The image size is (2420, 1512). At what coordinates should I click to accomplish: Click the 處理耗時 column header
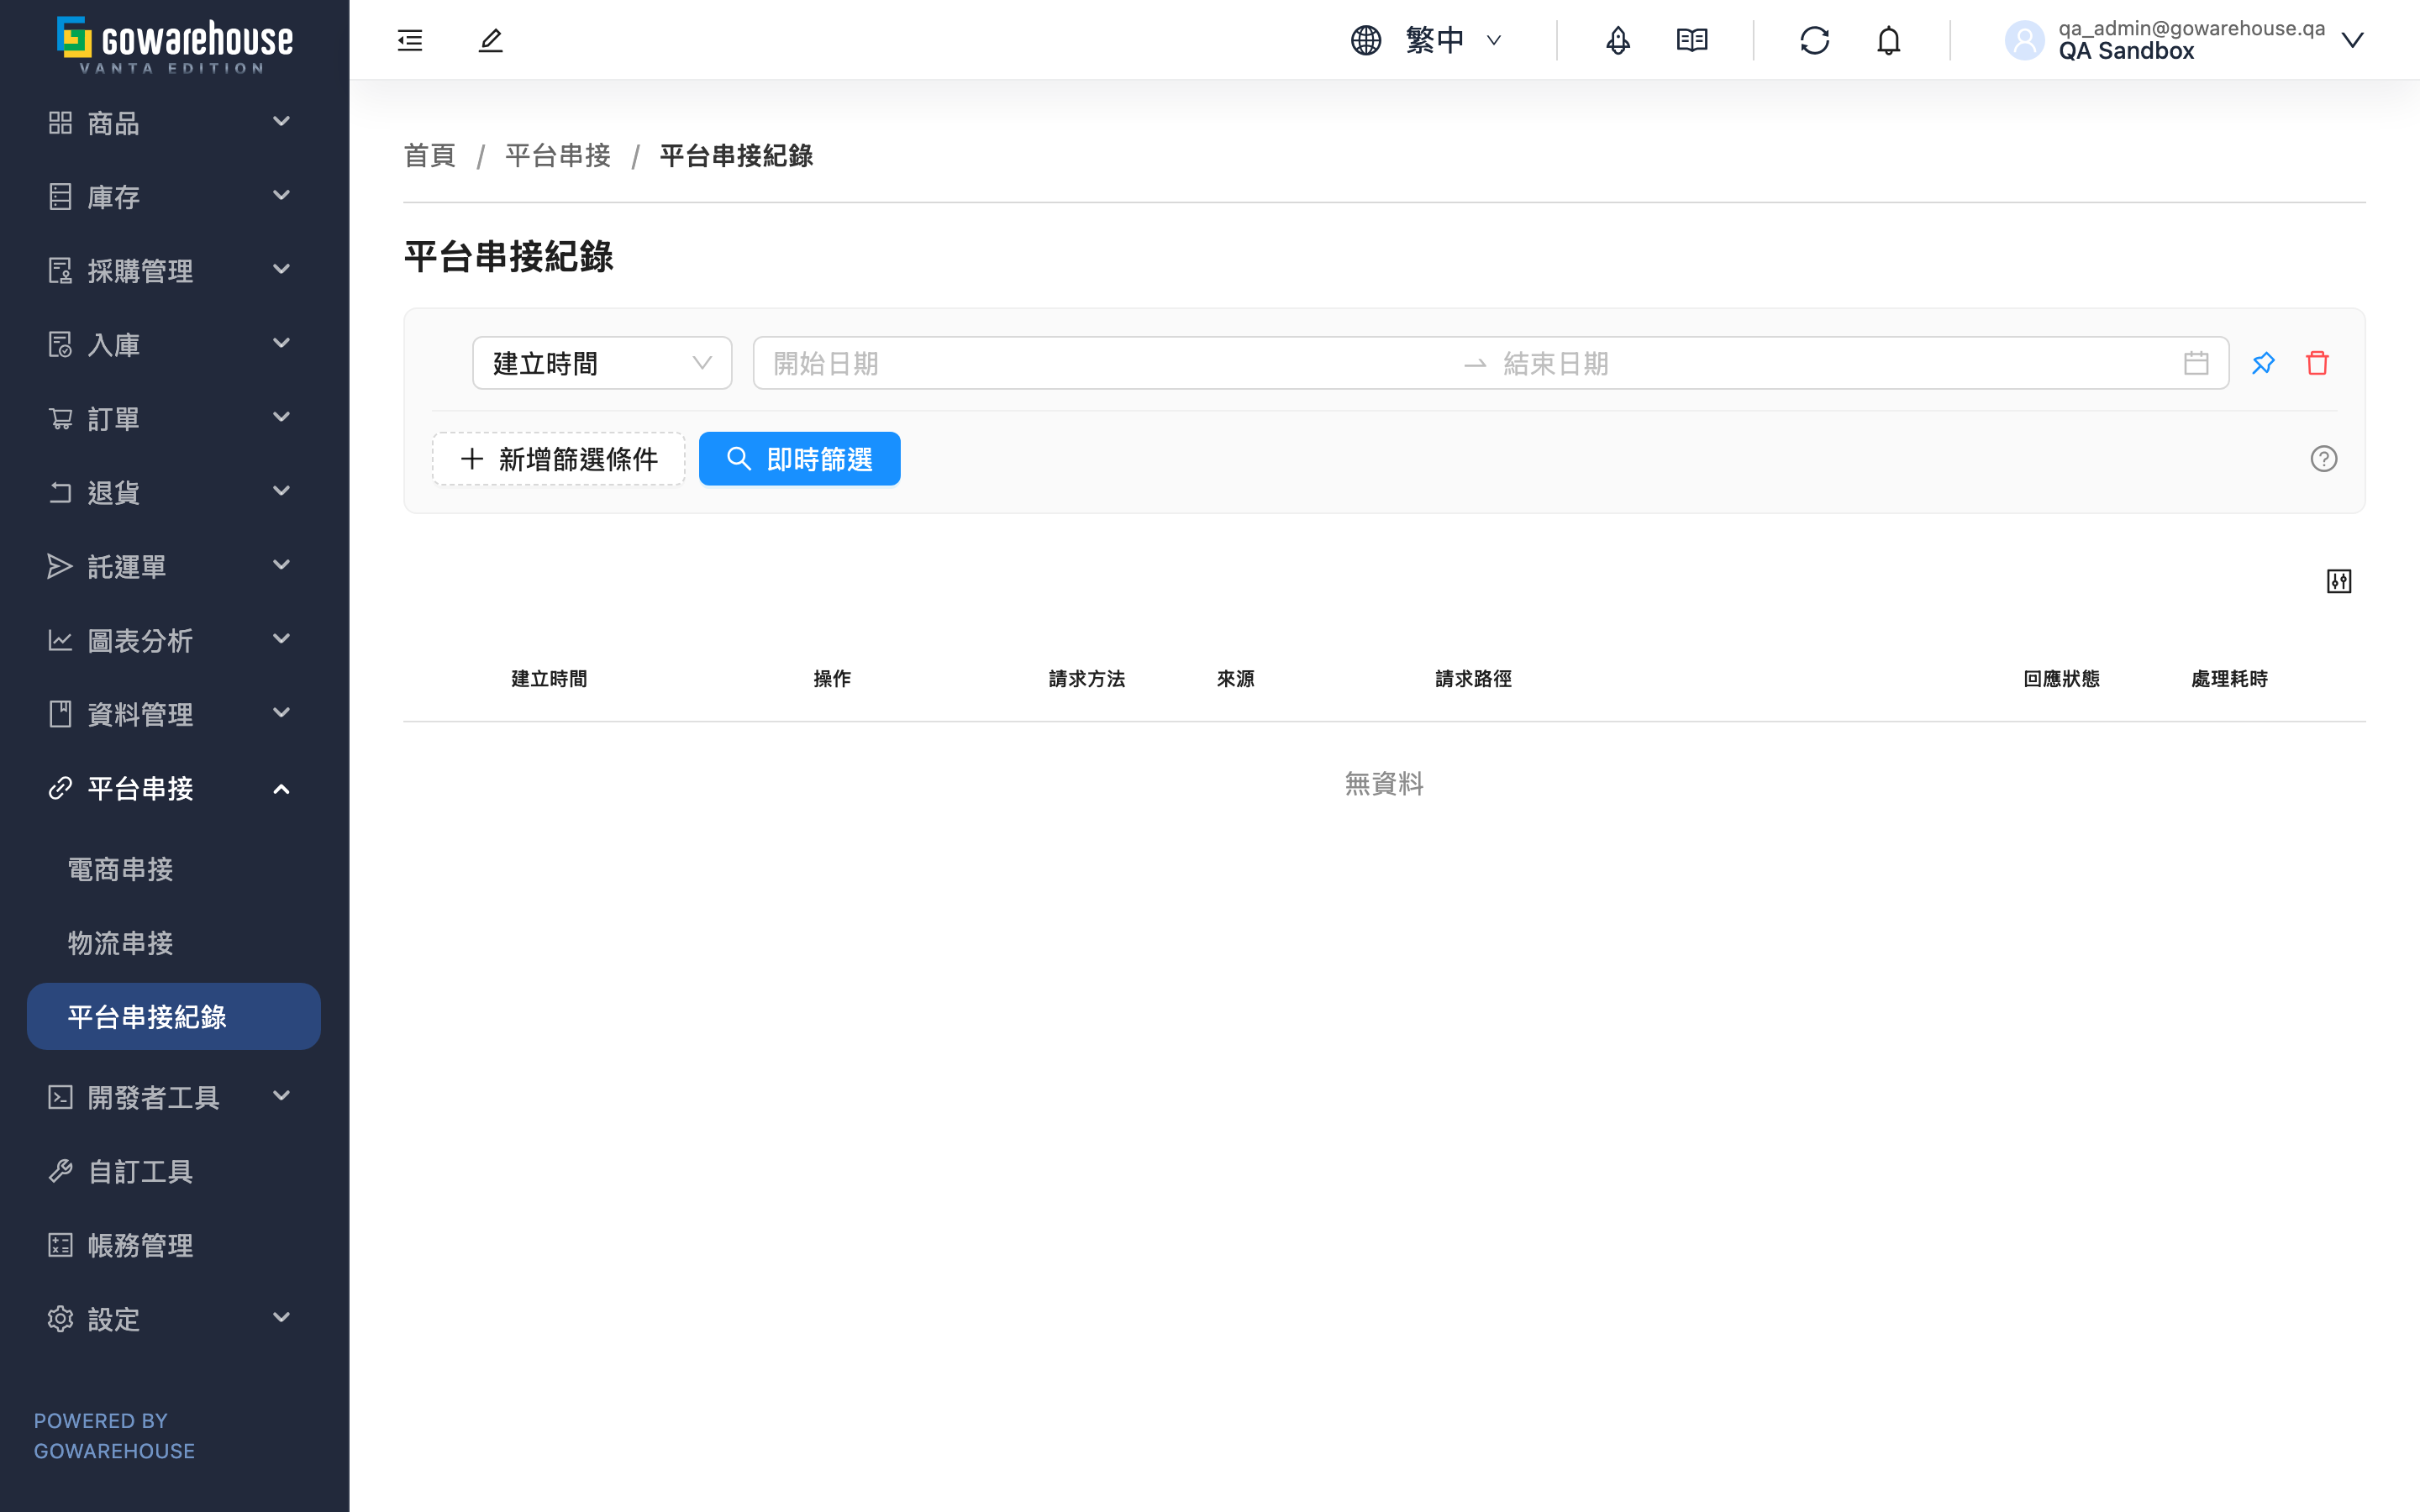[x=2229, y=679]
